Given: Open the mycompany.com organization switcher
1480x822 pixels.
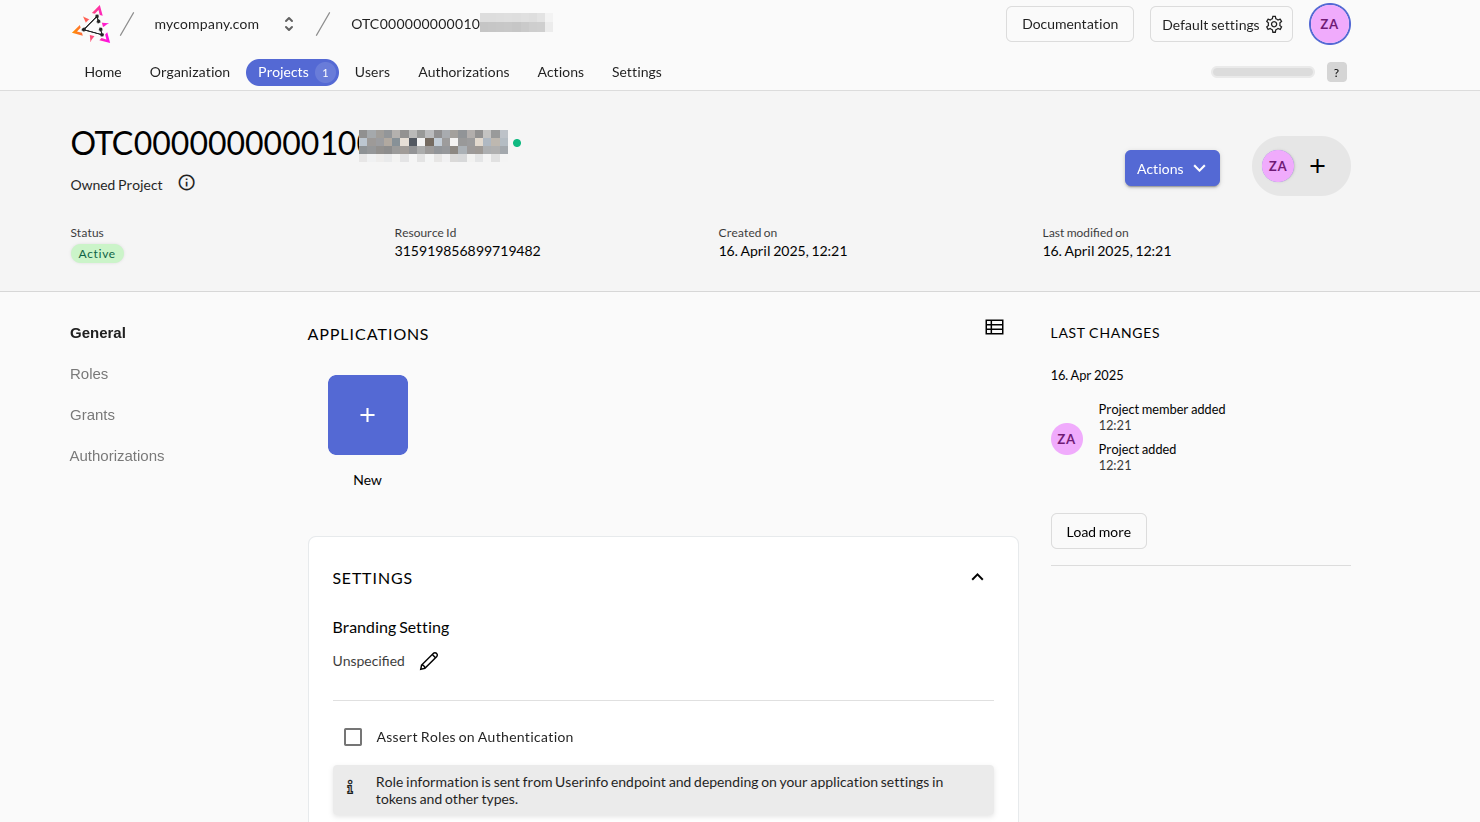Looking at the screenshot, I should 288,24.
